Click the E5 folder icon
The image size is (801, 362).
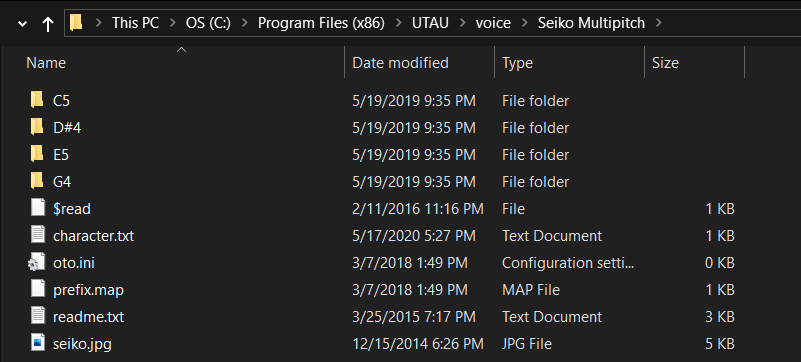click(37, 155)
